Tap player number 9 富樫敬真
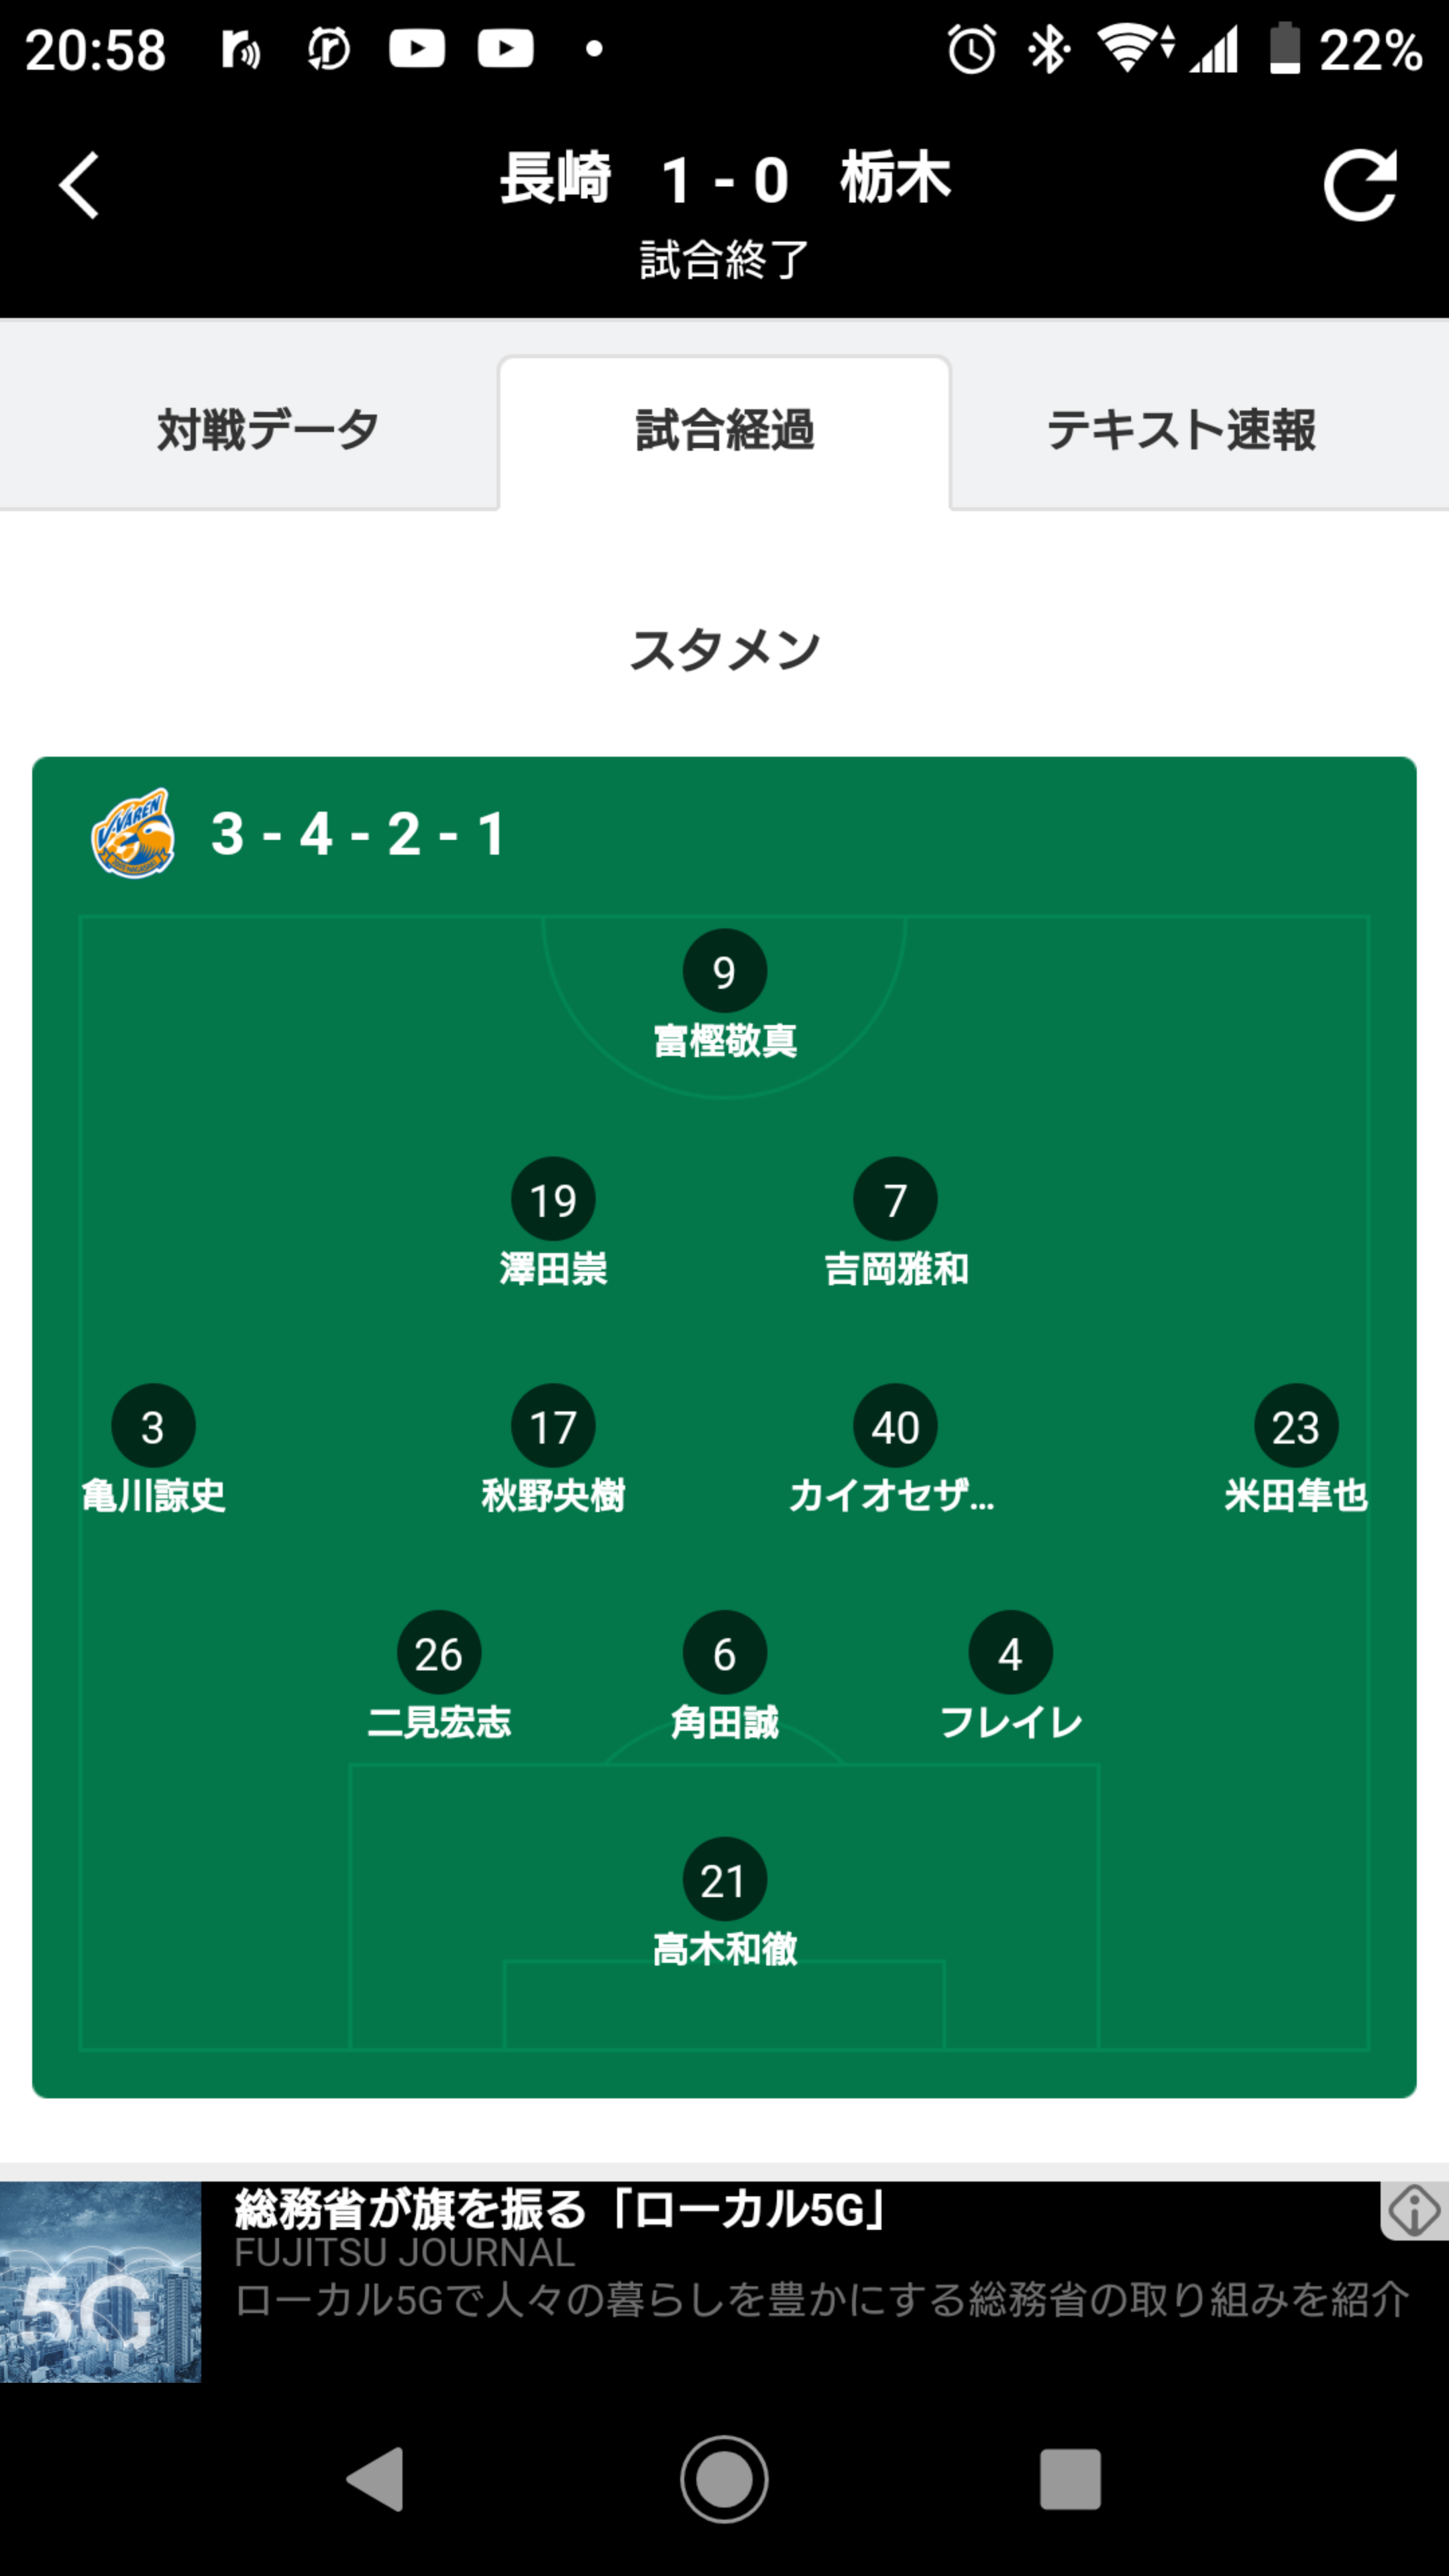This screenshot has width=1449, height=2576. (x=725, y=971)
